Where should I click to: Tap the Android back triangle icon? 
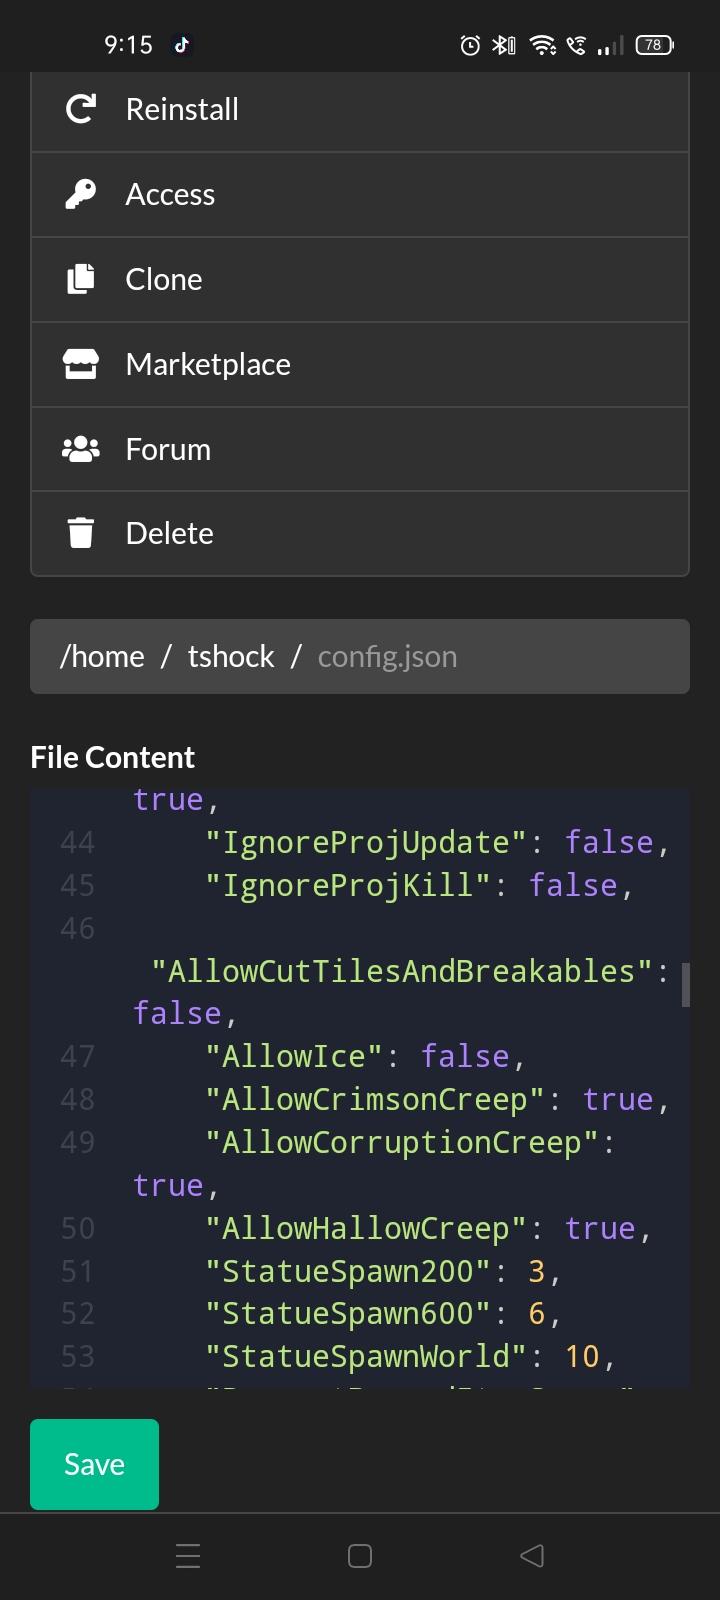(x=532, y=1555)
